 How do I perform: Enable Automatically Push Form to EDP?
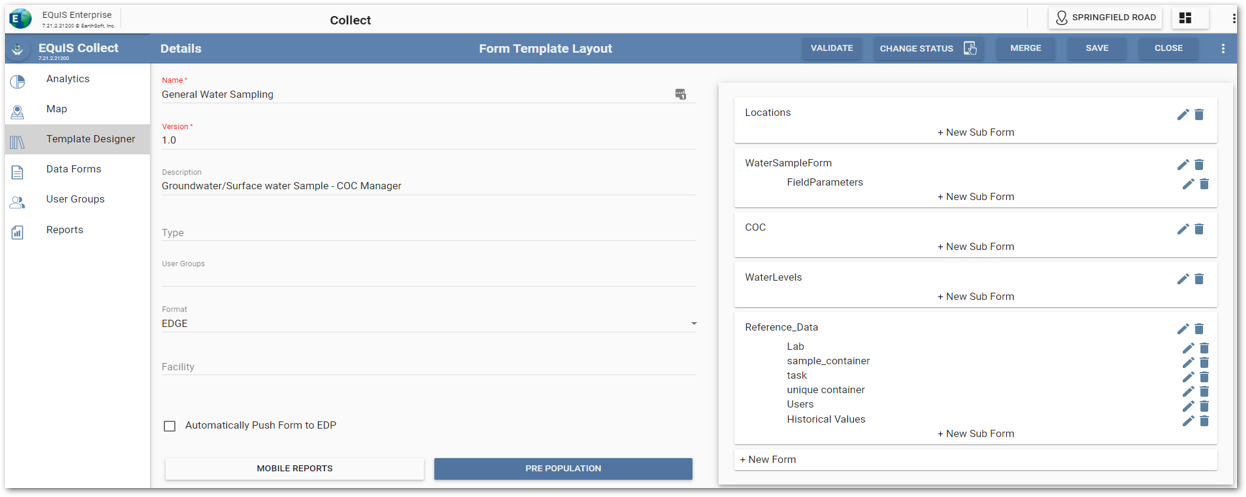[x=170, y=426]
